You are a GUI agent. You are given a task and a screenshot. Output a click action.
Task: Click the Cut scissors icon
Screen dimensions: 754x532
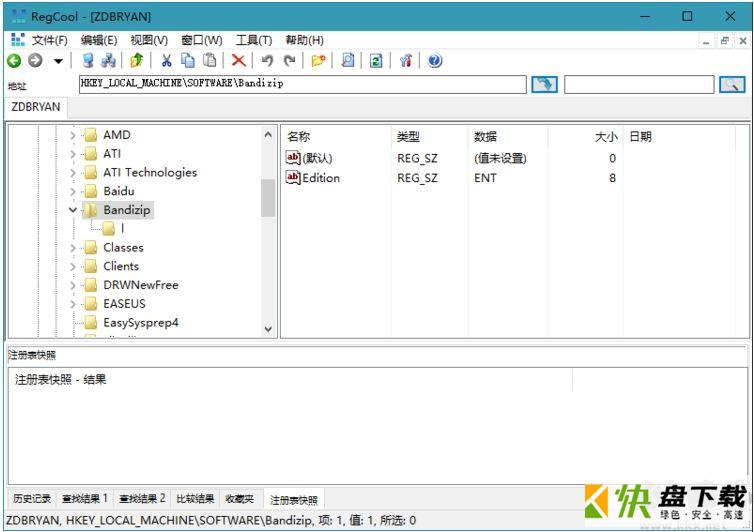(x=166, y=61)
